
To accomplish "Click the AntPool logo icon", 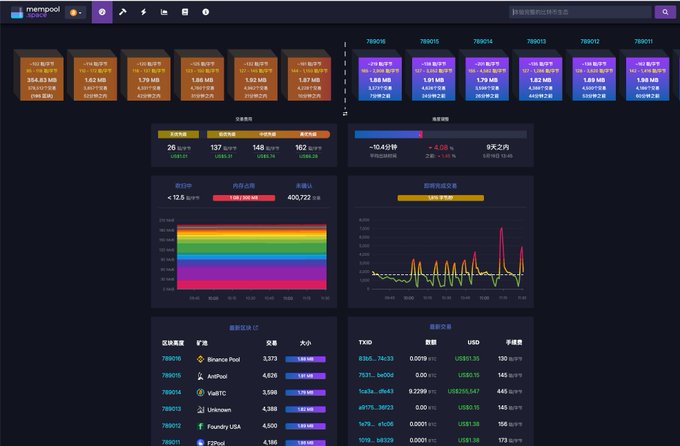I will pyautogui.click(x=200, y=376).
